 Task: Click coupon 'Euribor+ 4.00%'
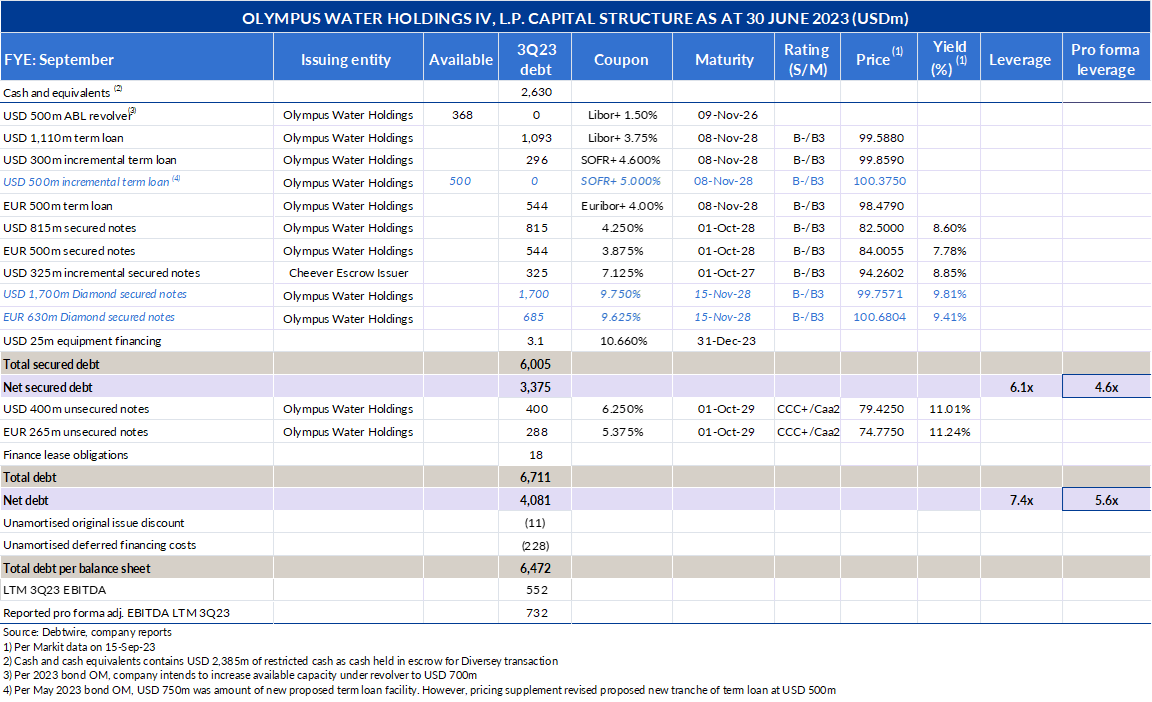622,206
